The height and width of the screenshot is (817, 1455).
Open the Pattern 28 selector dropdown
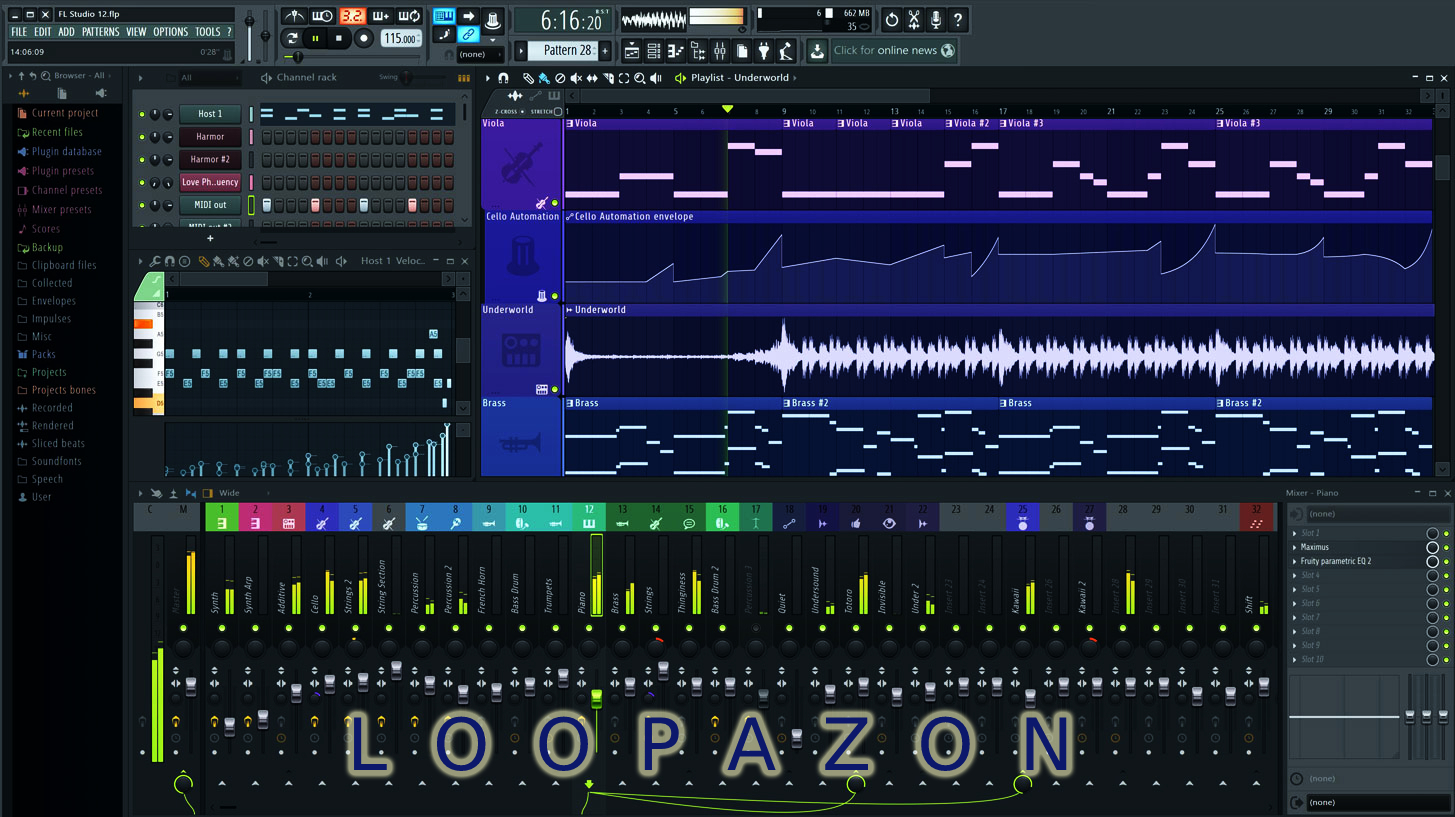[565, 50]
